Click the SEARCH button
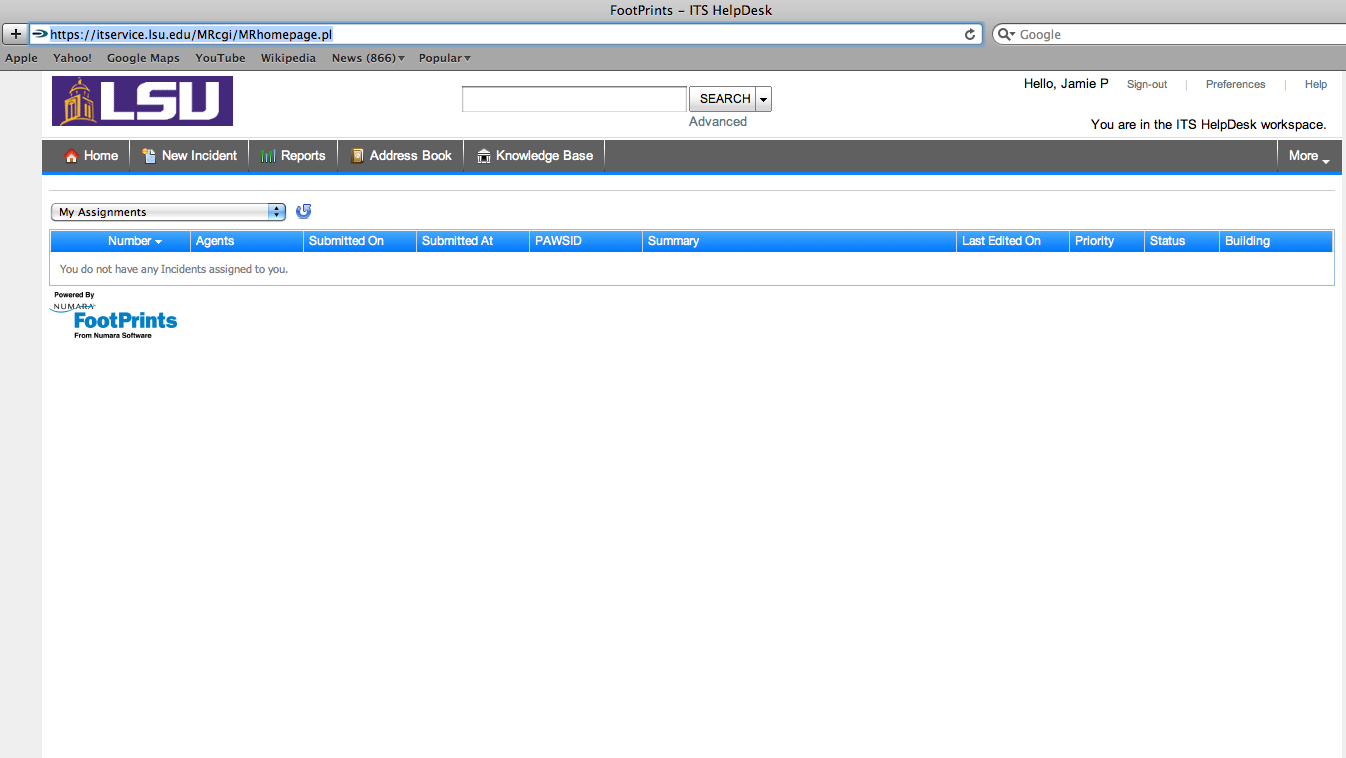The height and width of the screenshot is (758, 1346). click(x=725, y=99)
